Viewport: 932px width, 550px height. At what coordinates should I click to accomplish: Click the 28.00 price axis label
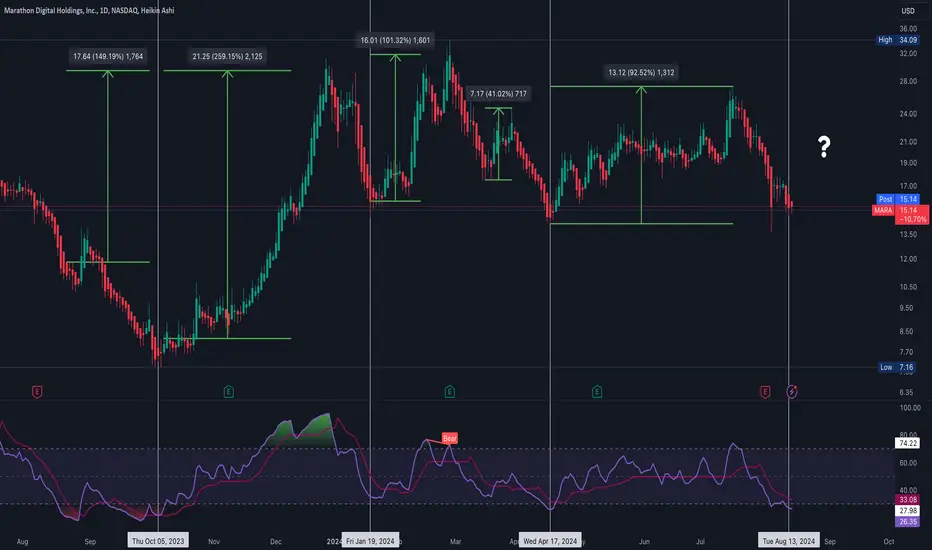coord(908,81)
